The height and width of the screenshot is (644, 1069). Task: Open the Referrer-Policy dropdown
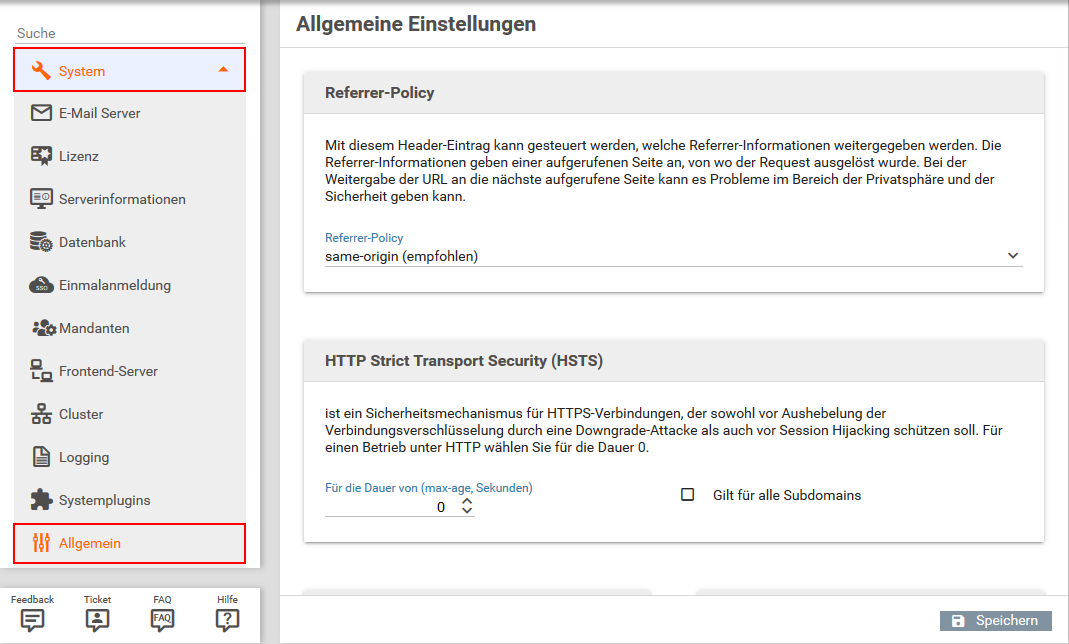coord(673,256)
